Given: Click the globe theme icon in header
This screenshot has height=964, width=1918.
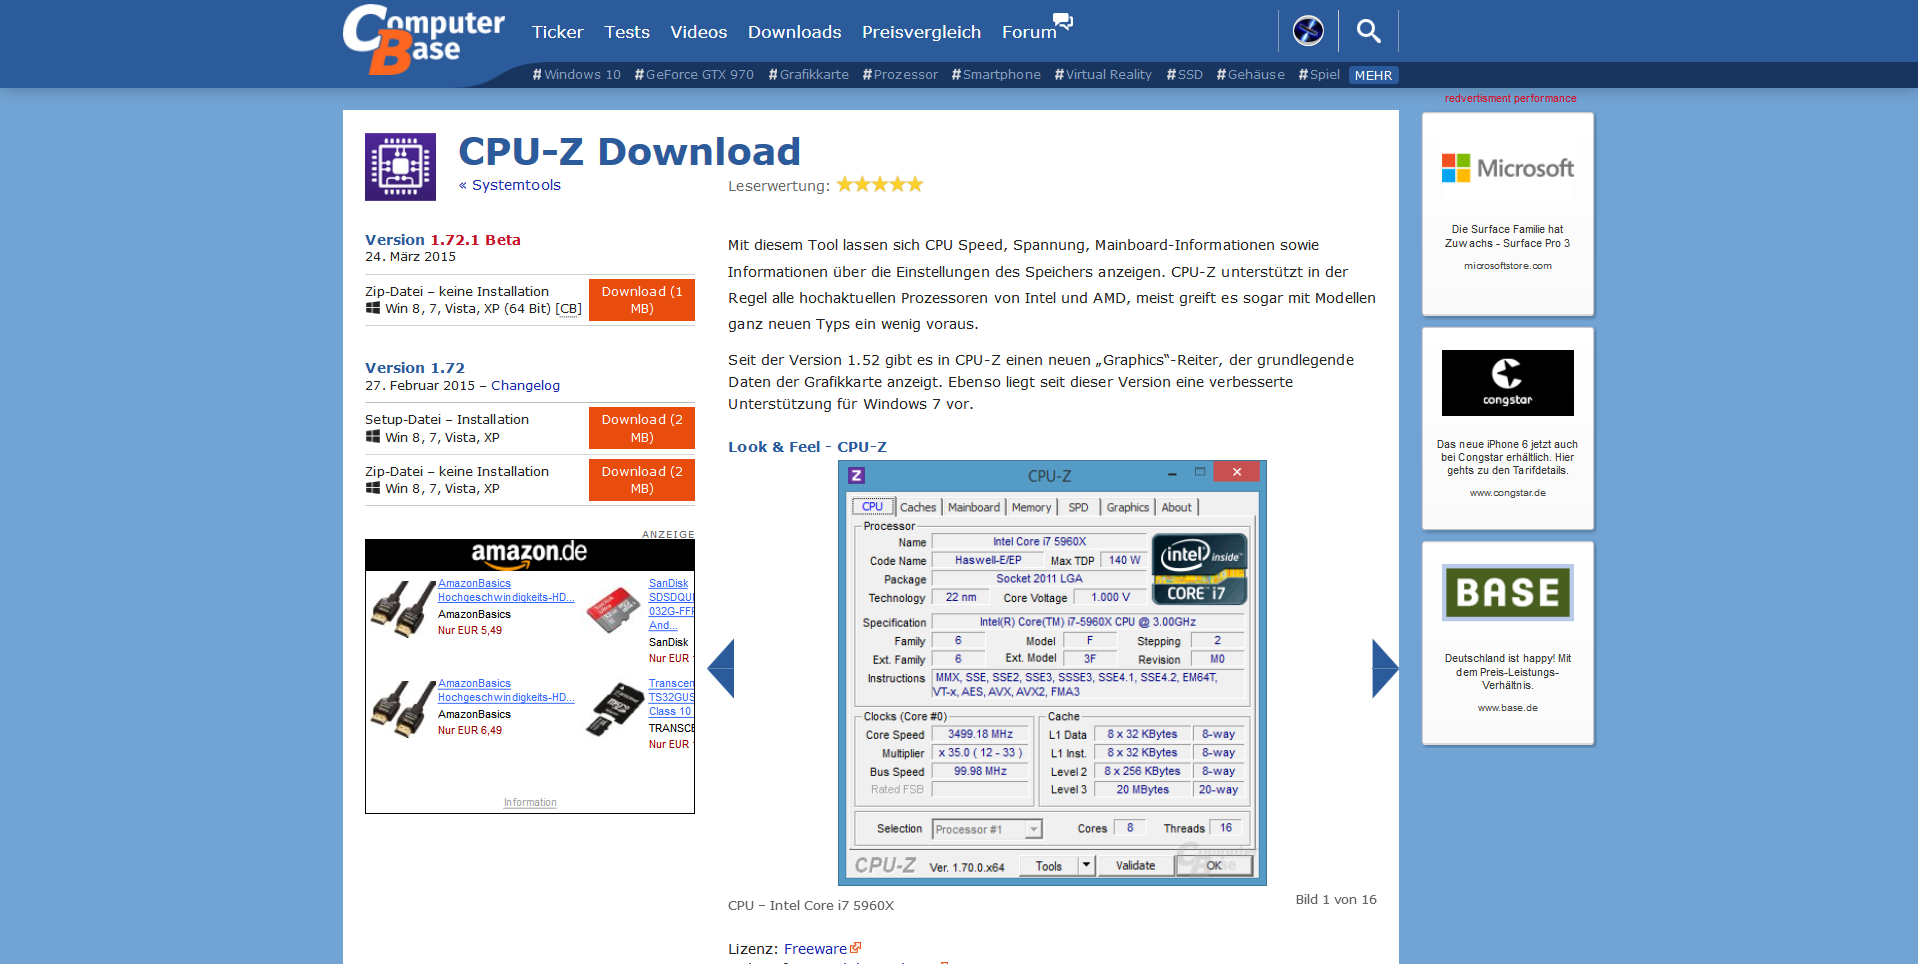Looking at the screenshot, I should 1308,31.
